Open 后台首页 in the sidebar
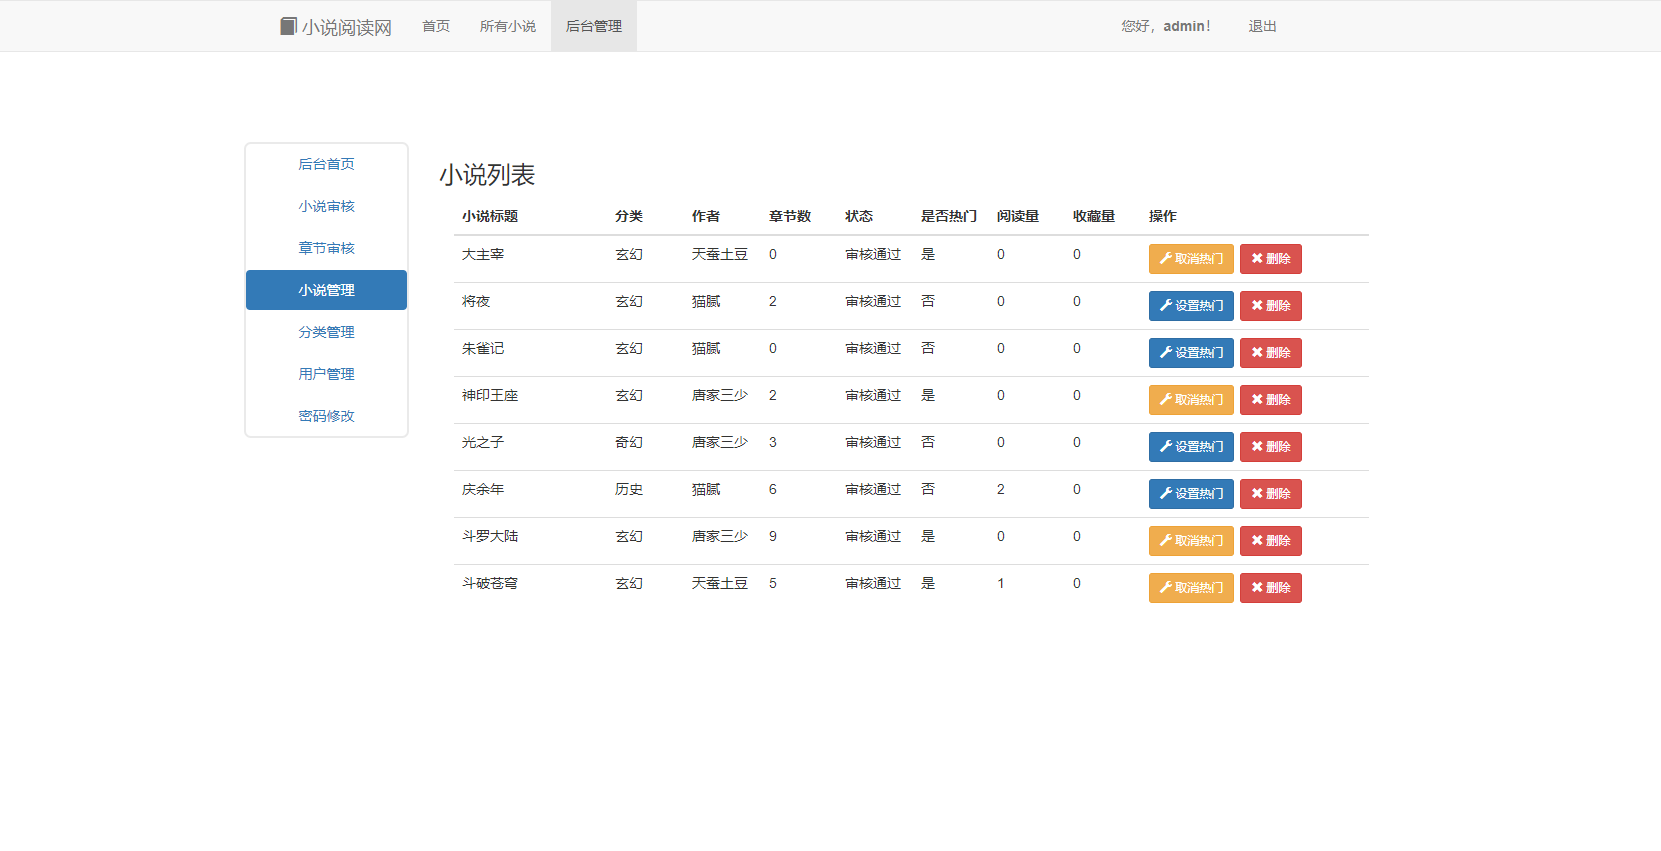The width and height of the screenshot is (1661, 851). click(326, 164)
